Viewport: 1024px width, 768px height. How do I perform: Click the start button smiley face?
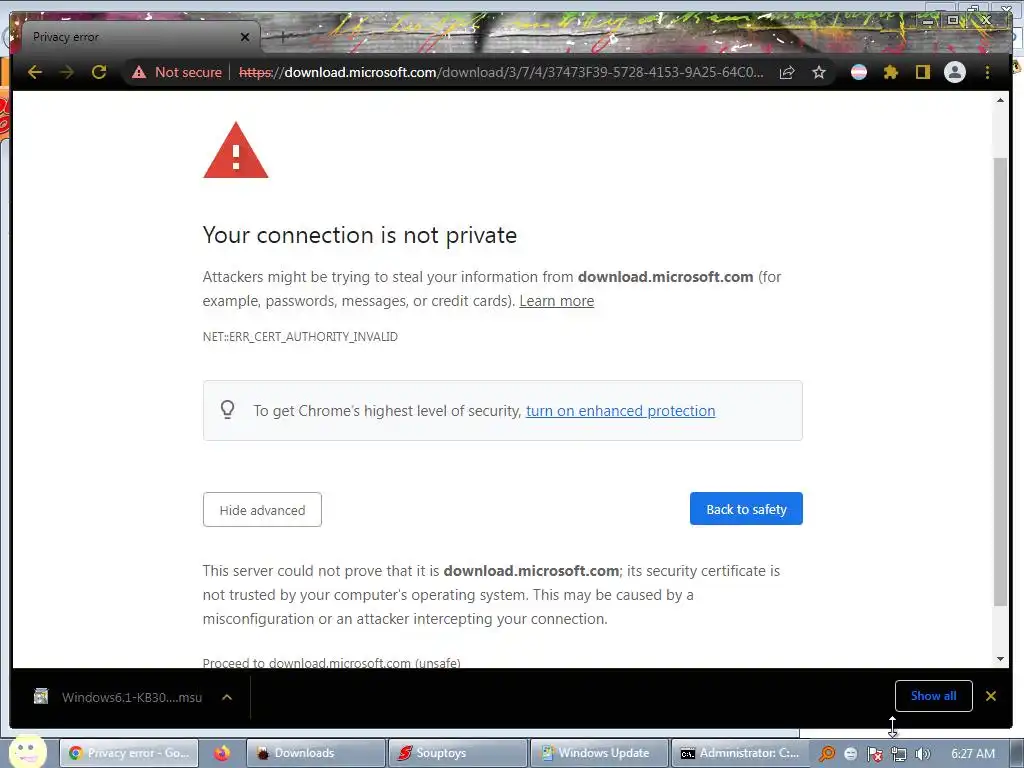click(x=27, y=751)
